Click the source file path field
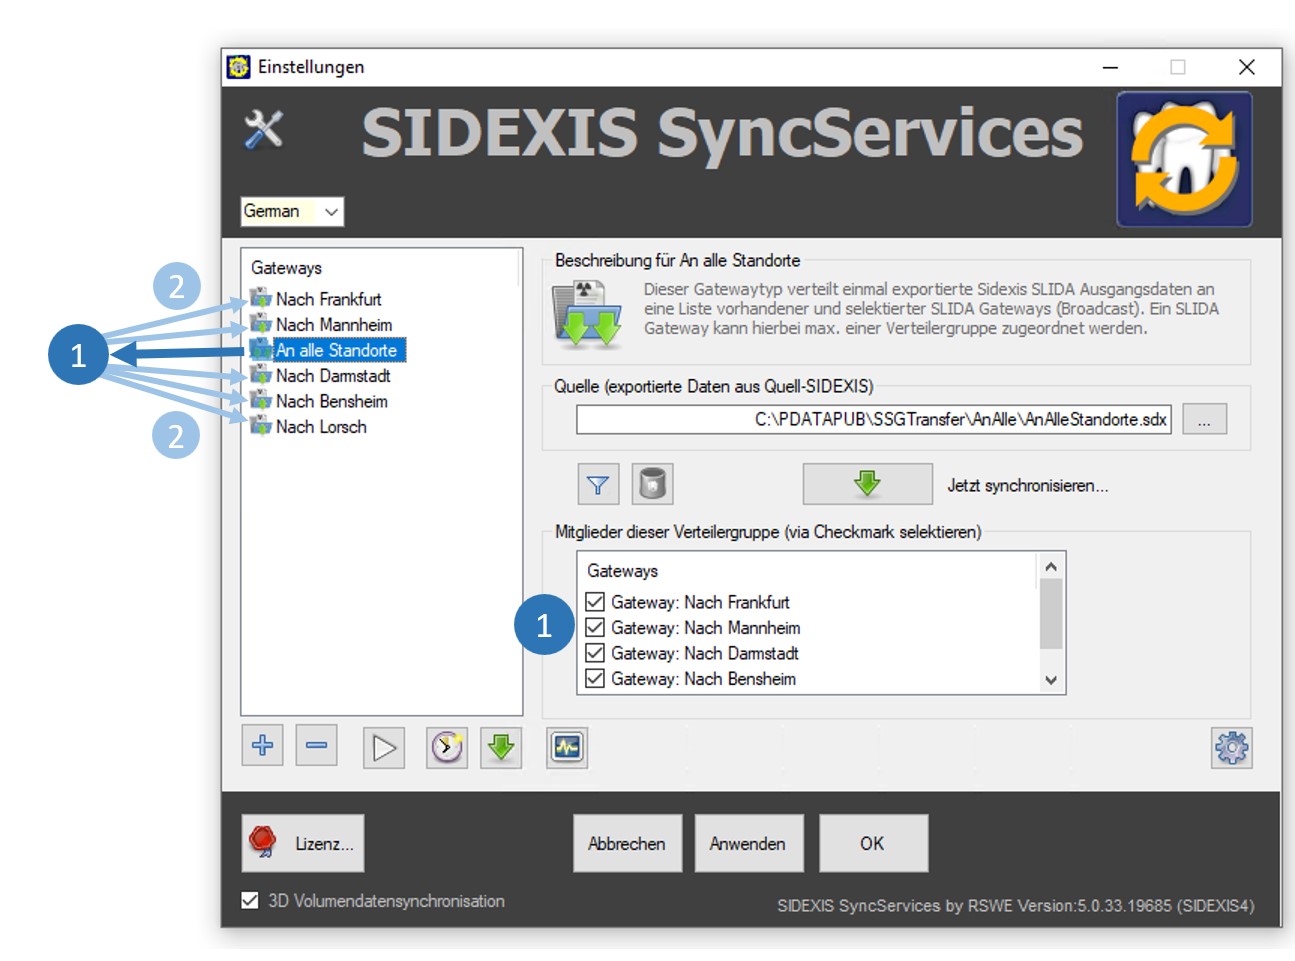 (x=873, y=420)
